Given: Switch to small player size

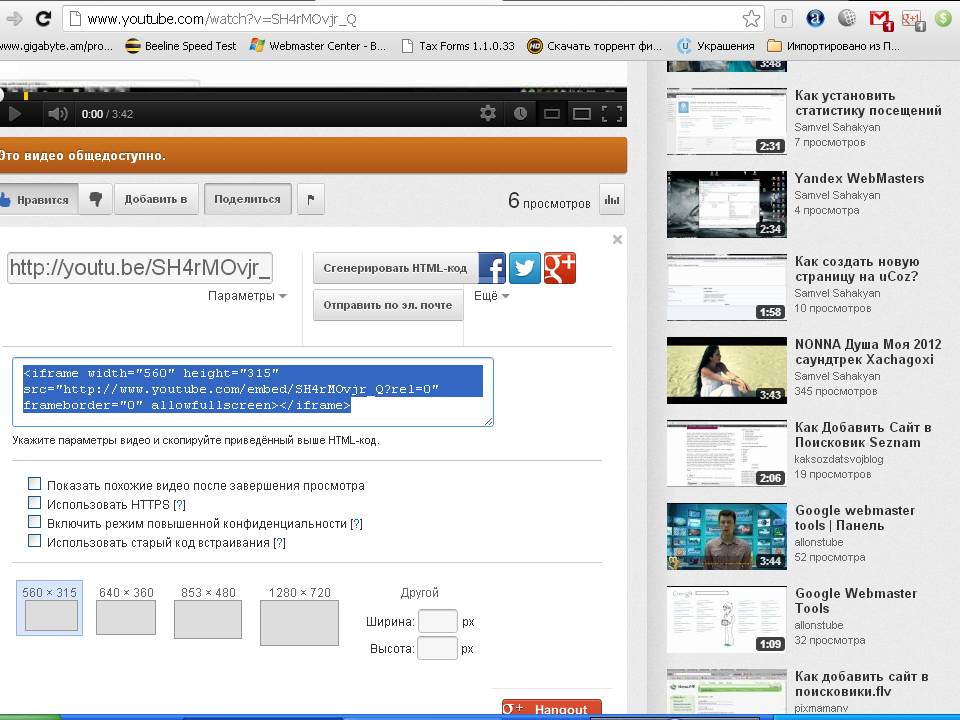Looking at the screenshot, I should pyautogui.click(x=552, y=114).
